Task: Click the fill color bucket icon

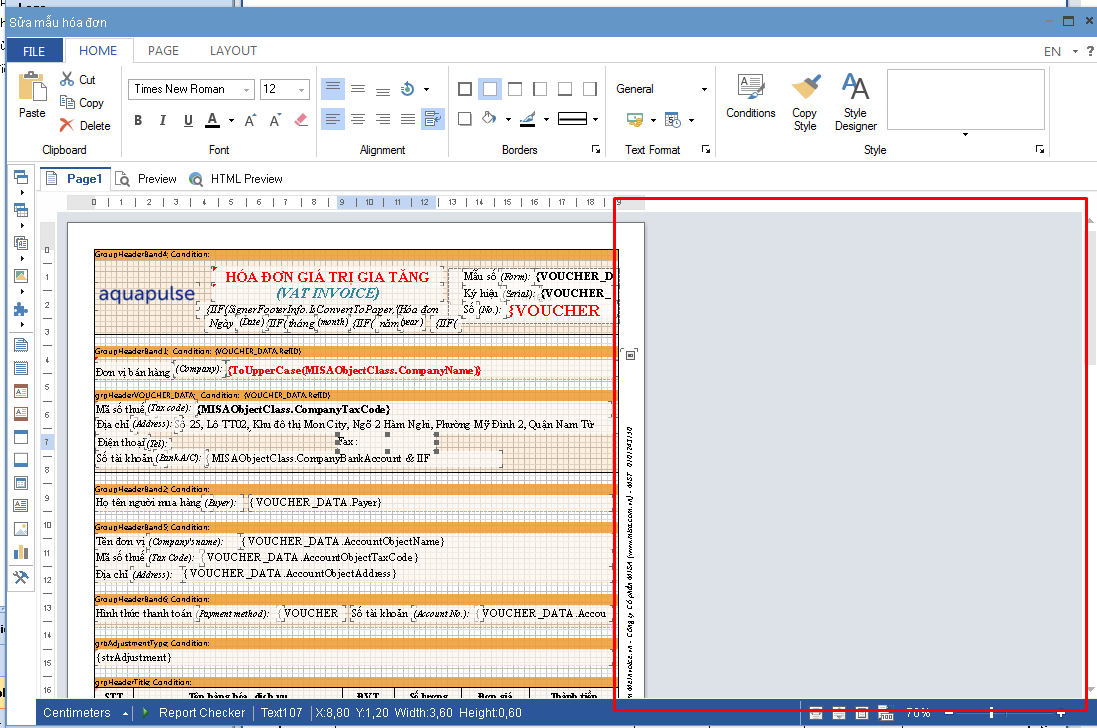Action: 489,120
